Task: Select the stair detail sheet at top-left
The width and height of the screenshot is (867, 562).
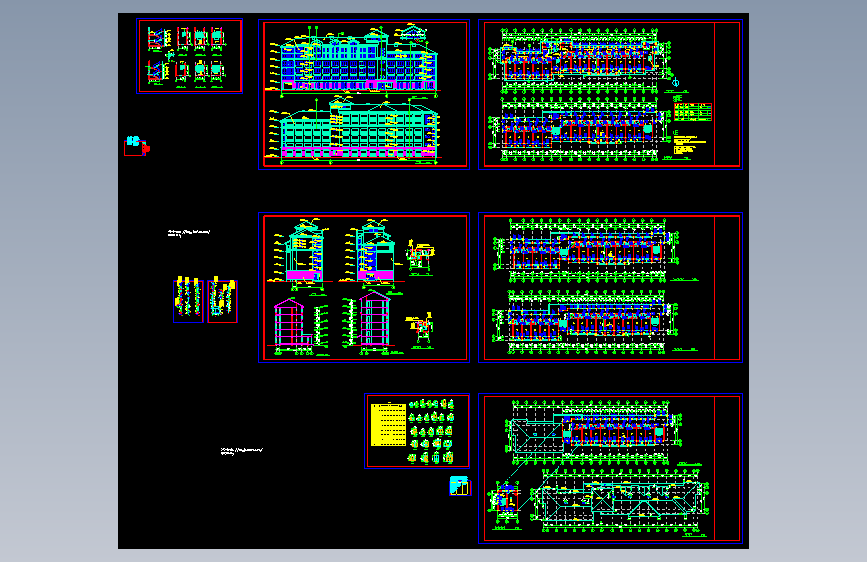Action: (x=189, y=56)
